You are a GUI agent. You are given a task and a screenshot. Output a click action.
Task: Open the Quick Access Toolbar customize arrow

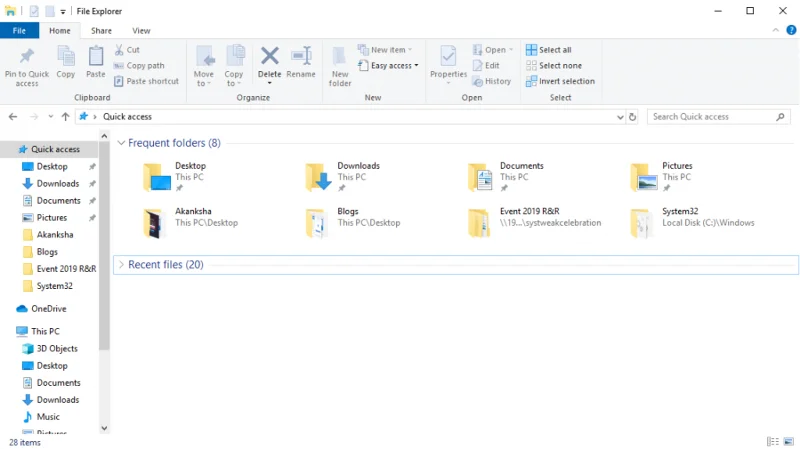(x=63, y=11)
